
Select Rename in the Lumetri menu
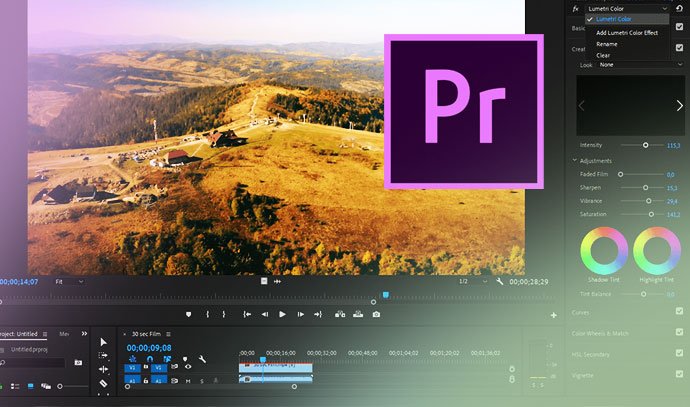606,44
